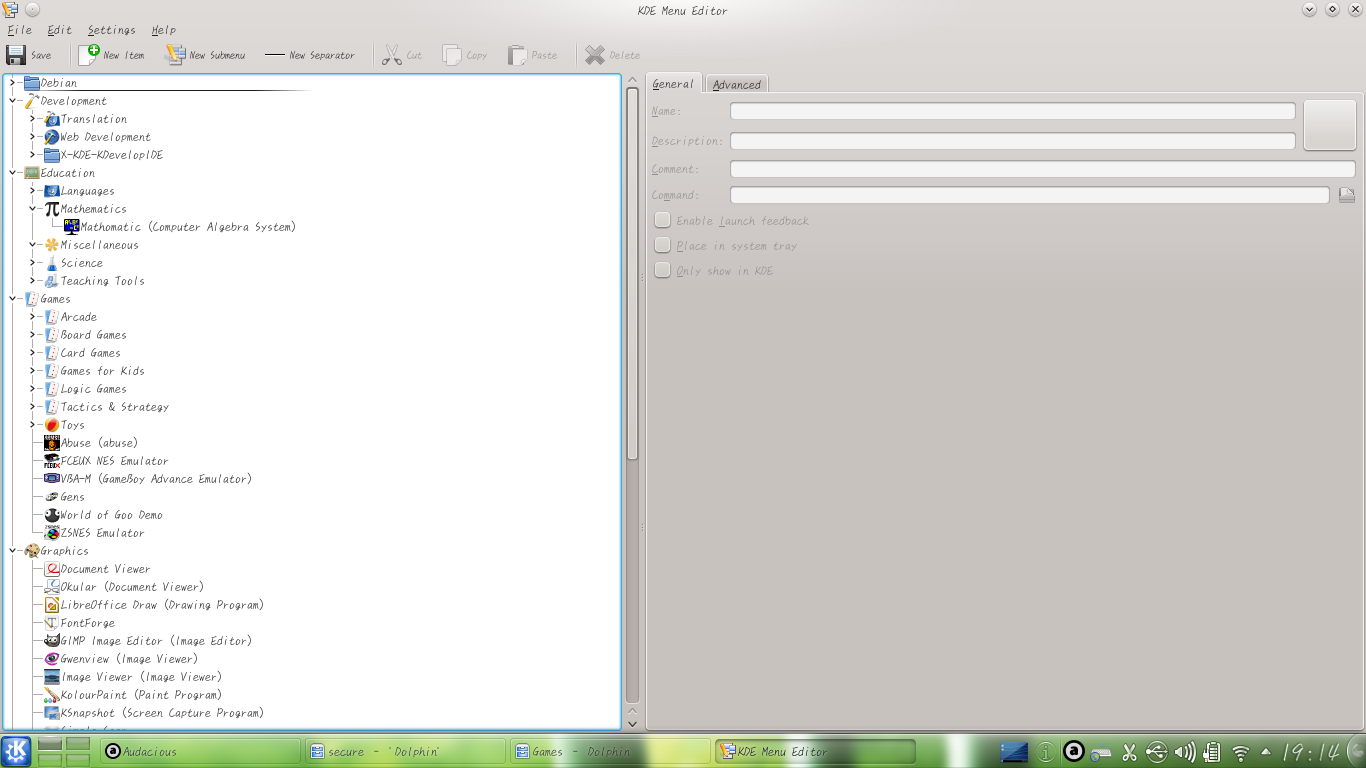Screen dimensions: 1366x768
Task: Open the File menu
Action: tap(19, 30)
